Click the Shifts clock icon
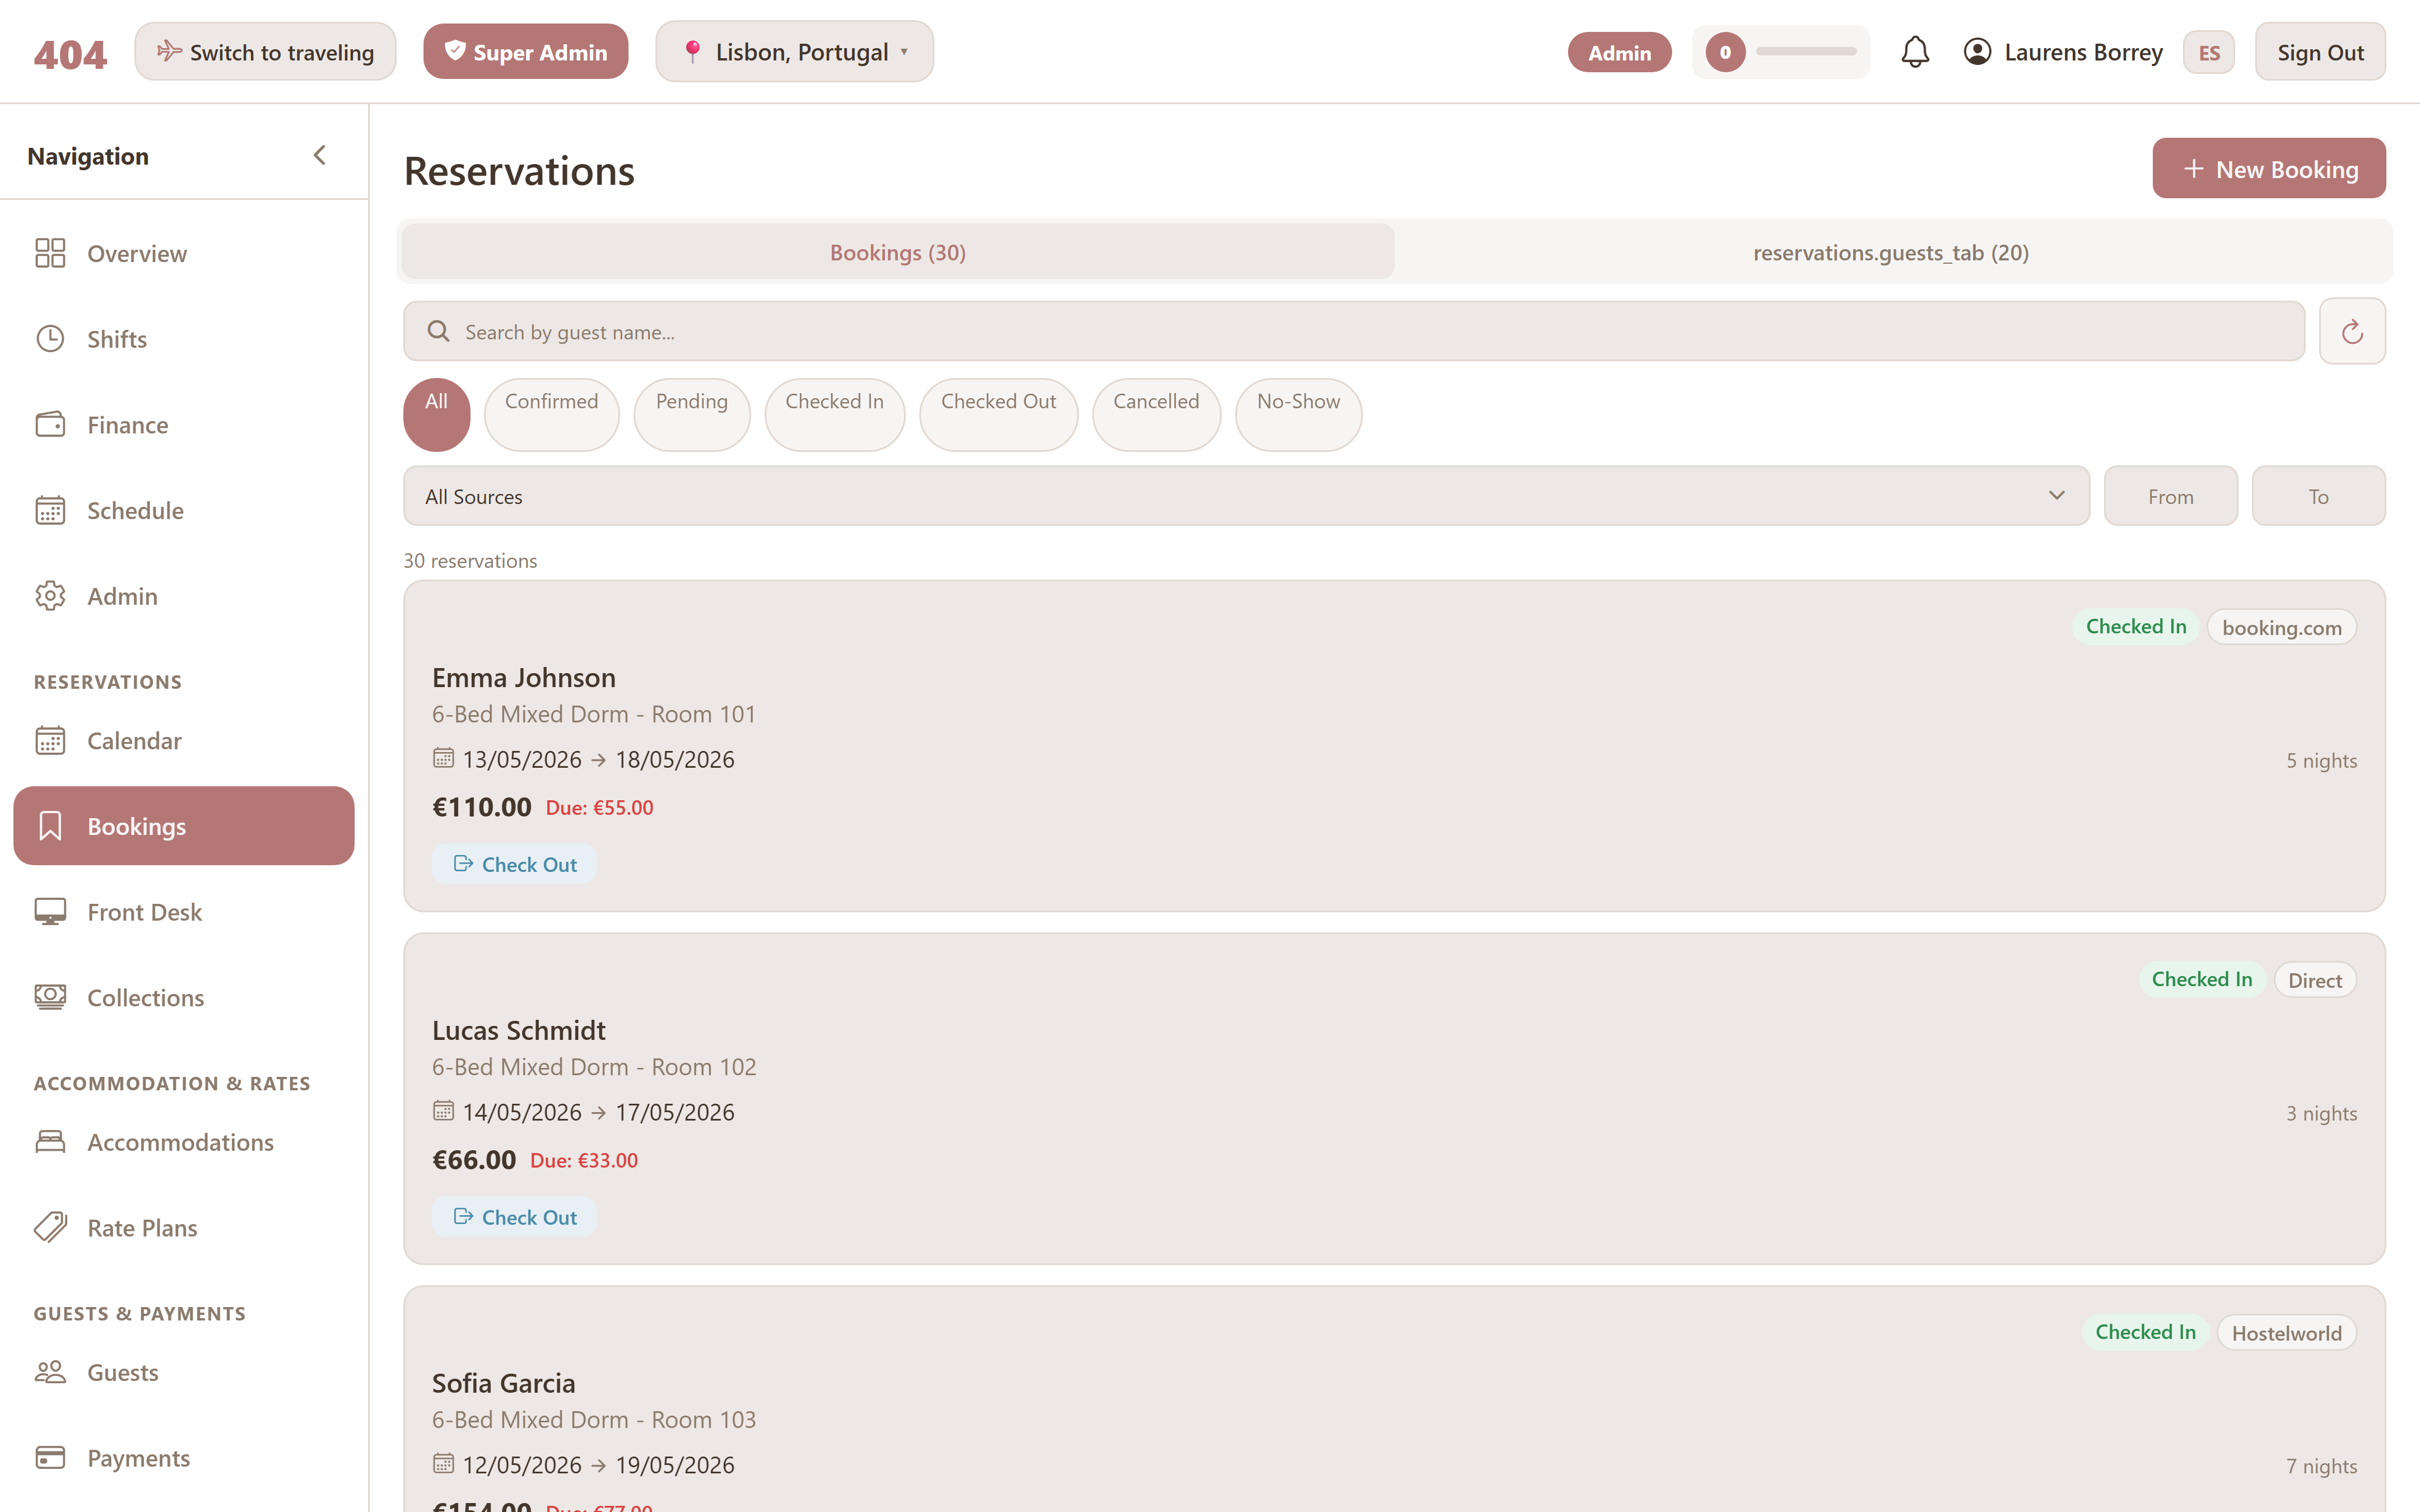2420x1512 pixels. pos(50,339)
